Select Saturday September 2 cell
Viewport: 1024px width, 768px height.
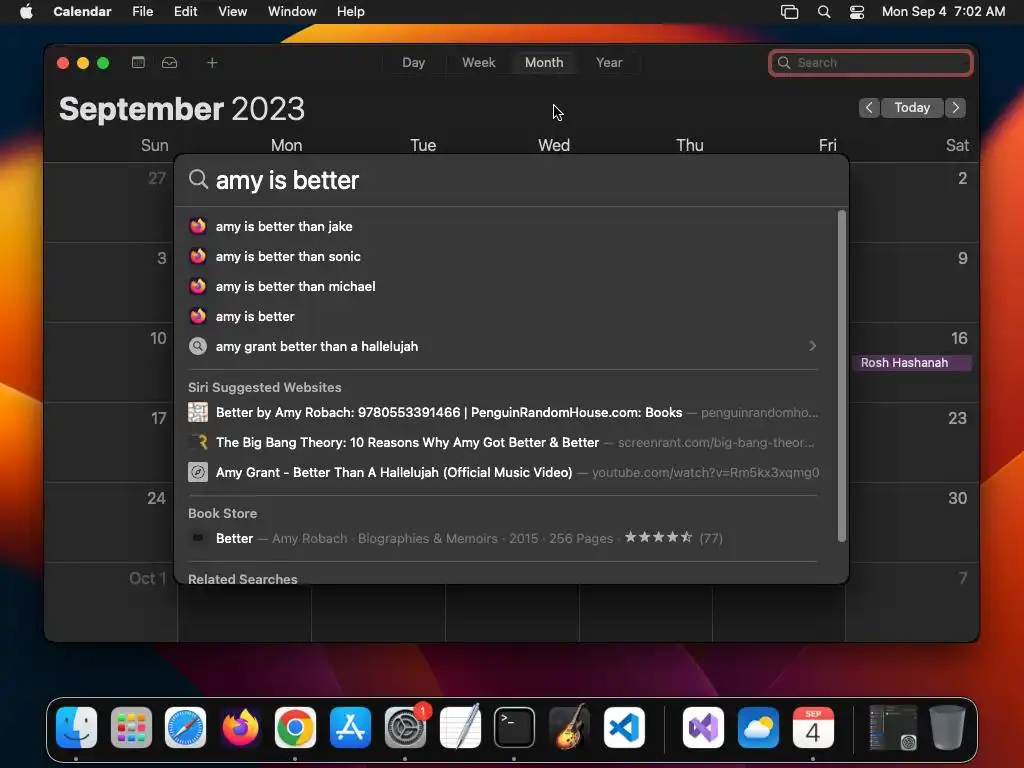[x=913, y=202]
